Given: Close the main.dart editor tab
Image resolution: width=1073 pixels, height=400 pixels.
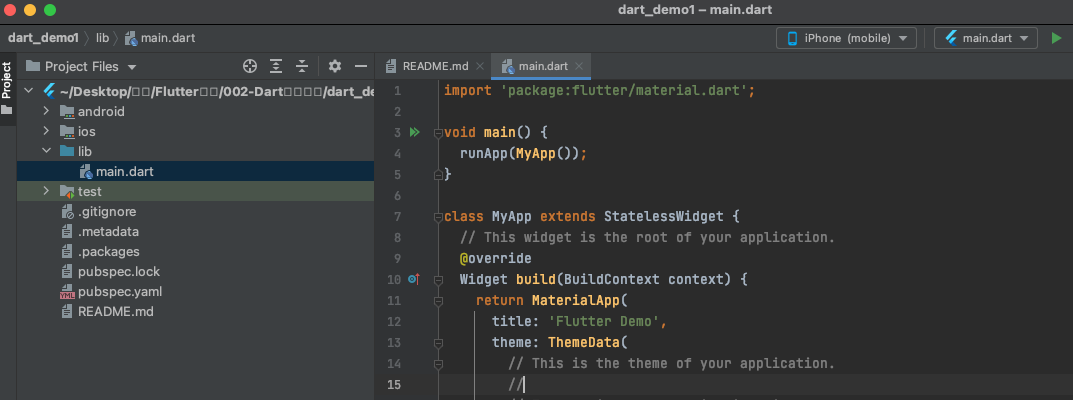Looking at the screenshot, I should 580,66.
